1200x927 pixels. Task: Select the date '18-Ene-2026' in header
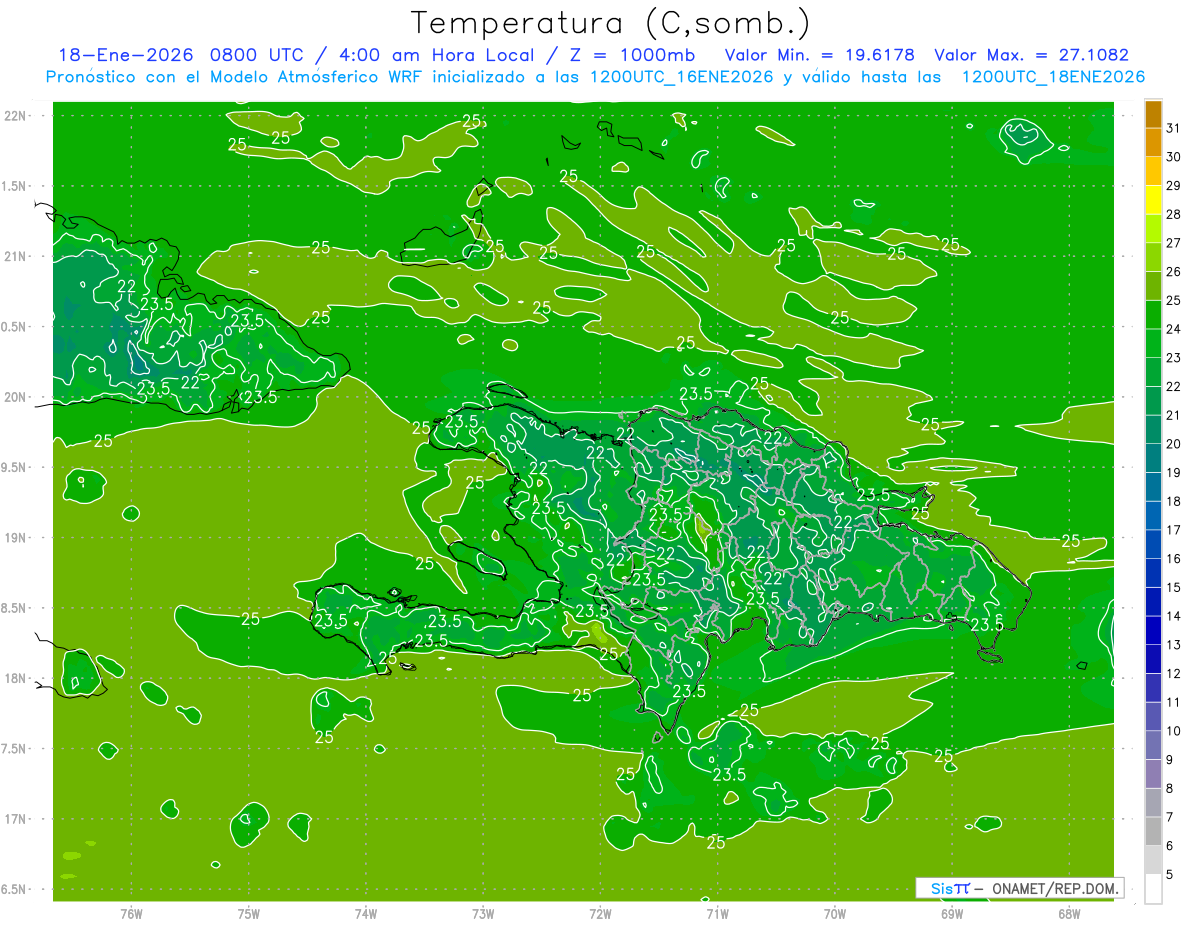(x=128, y=55)
